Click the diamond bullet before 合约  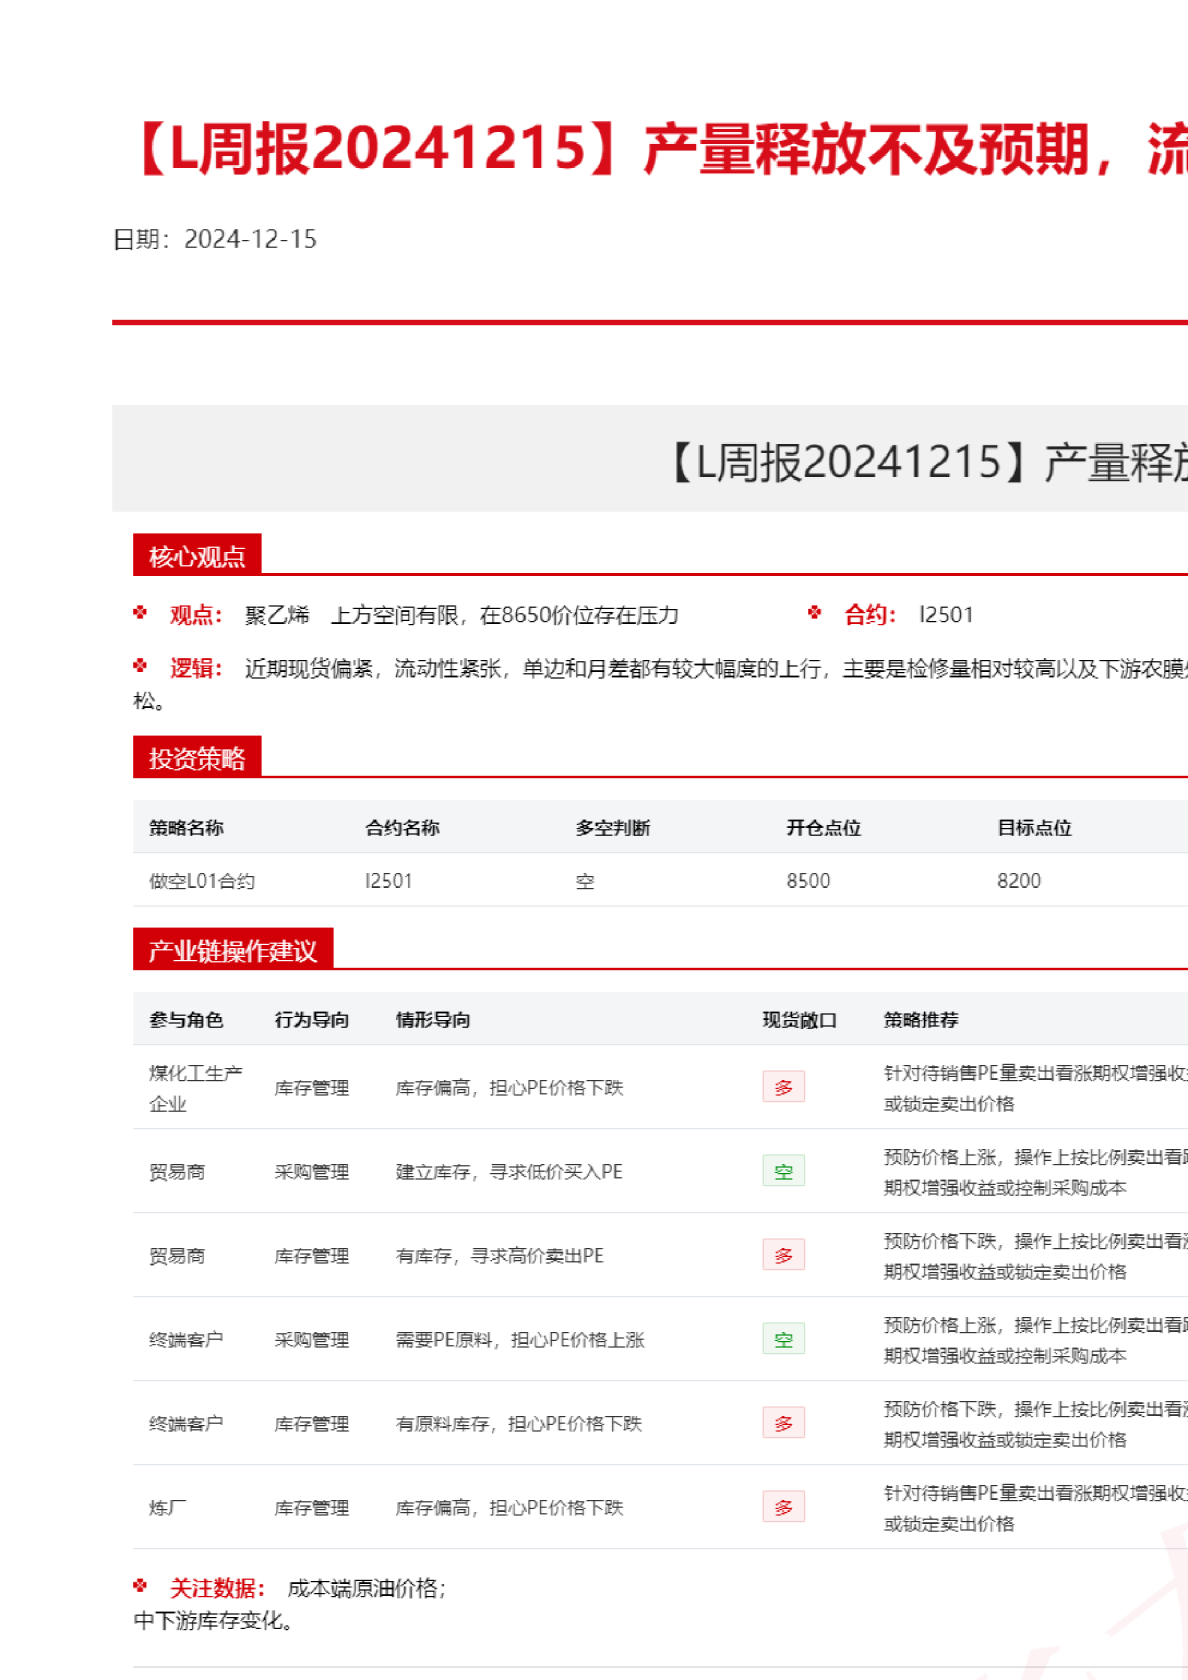tap(814, 613)
